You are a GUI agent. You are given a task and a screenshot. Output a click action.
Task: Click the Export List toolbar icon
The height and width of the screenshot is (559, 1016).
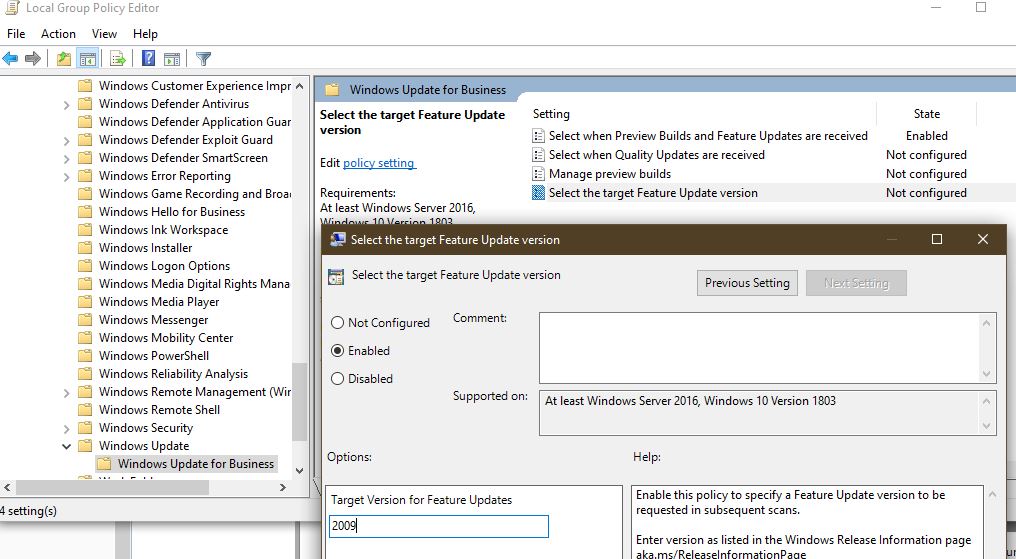[118, 59]
